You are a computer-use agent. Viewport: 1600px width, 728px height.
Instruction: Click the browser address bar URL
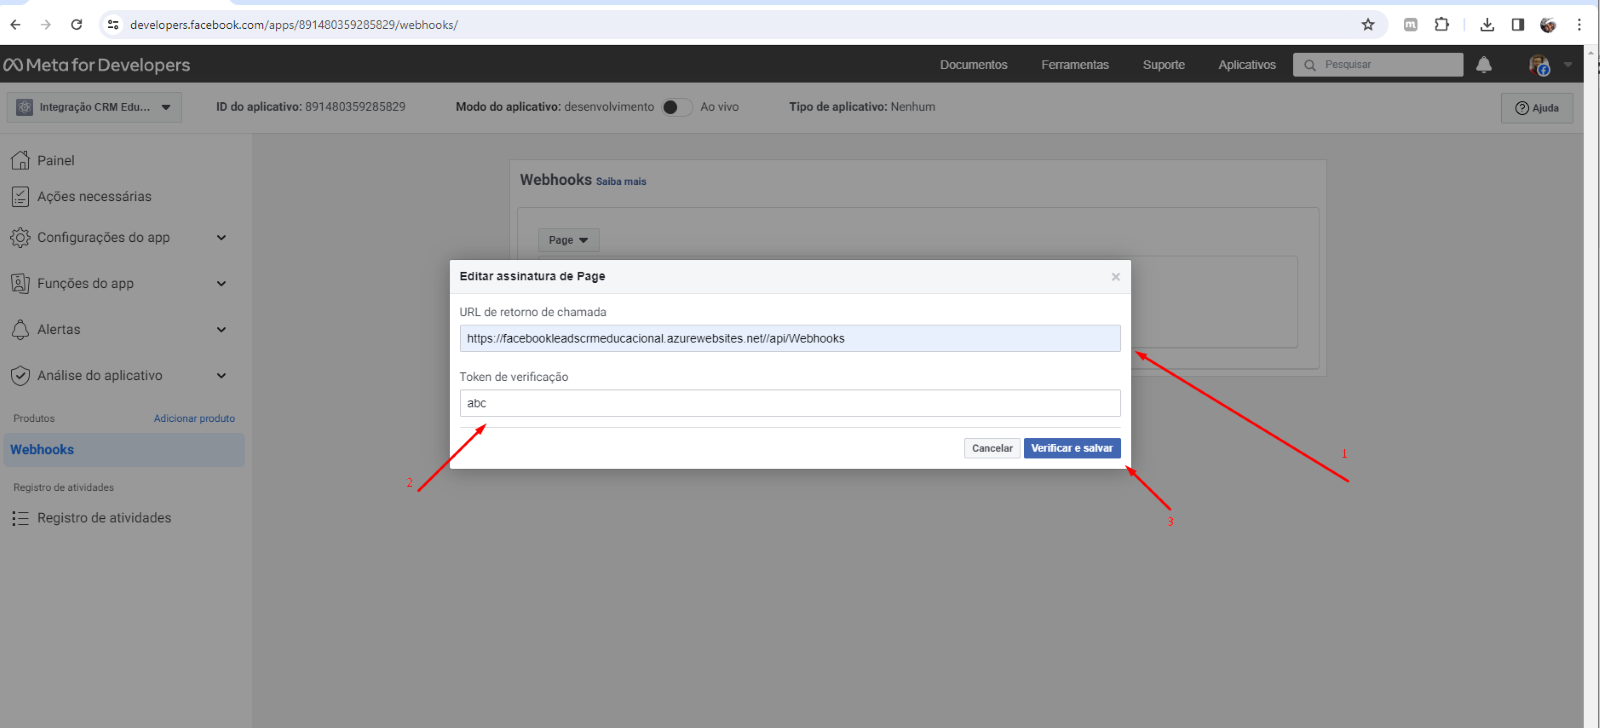coord(294,24)
